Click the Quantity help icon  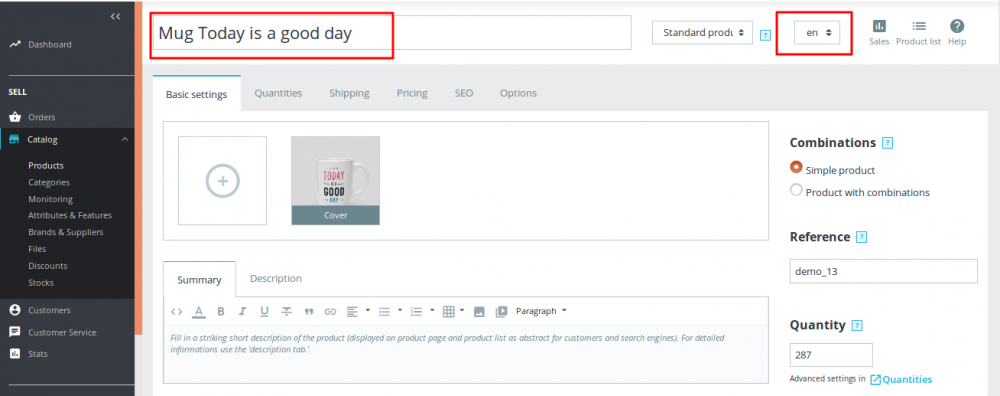[x=857, y=326]
